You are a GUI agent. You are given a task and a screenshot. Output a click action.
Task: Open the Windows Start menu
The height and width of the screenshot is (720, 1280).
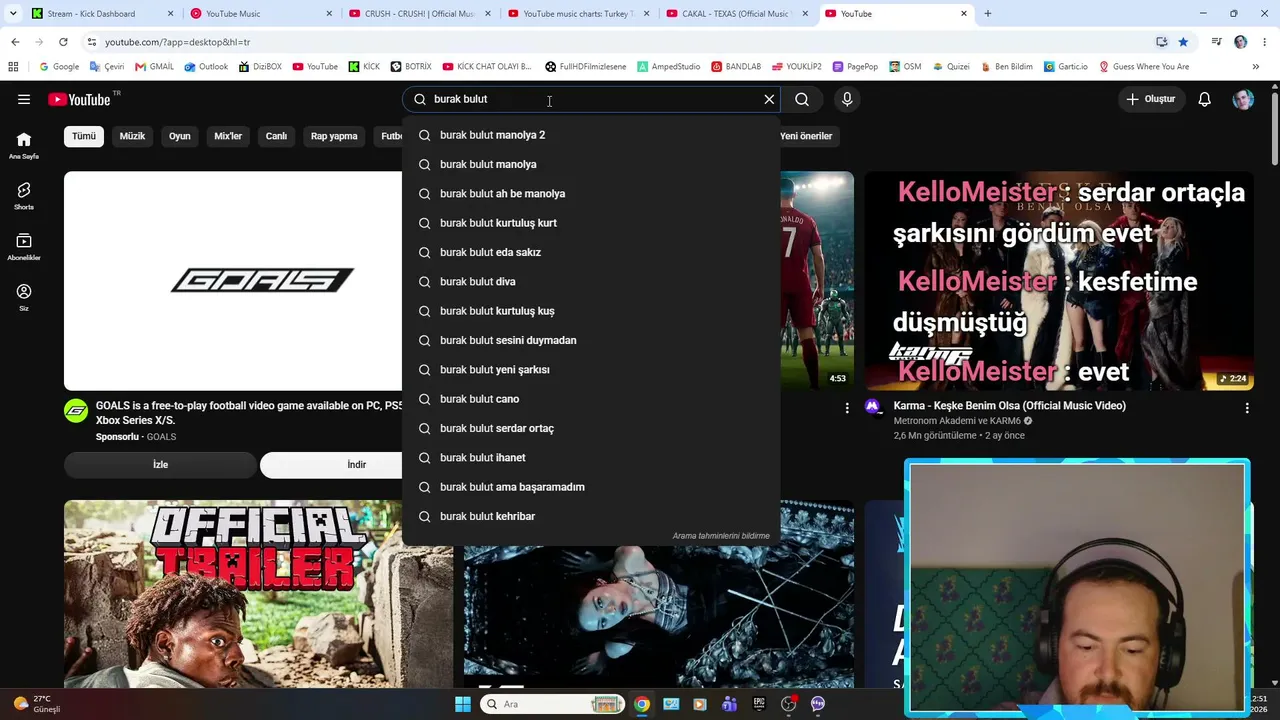coord(463,704)
